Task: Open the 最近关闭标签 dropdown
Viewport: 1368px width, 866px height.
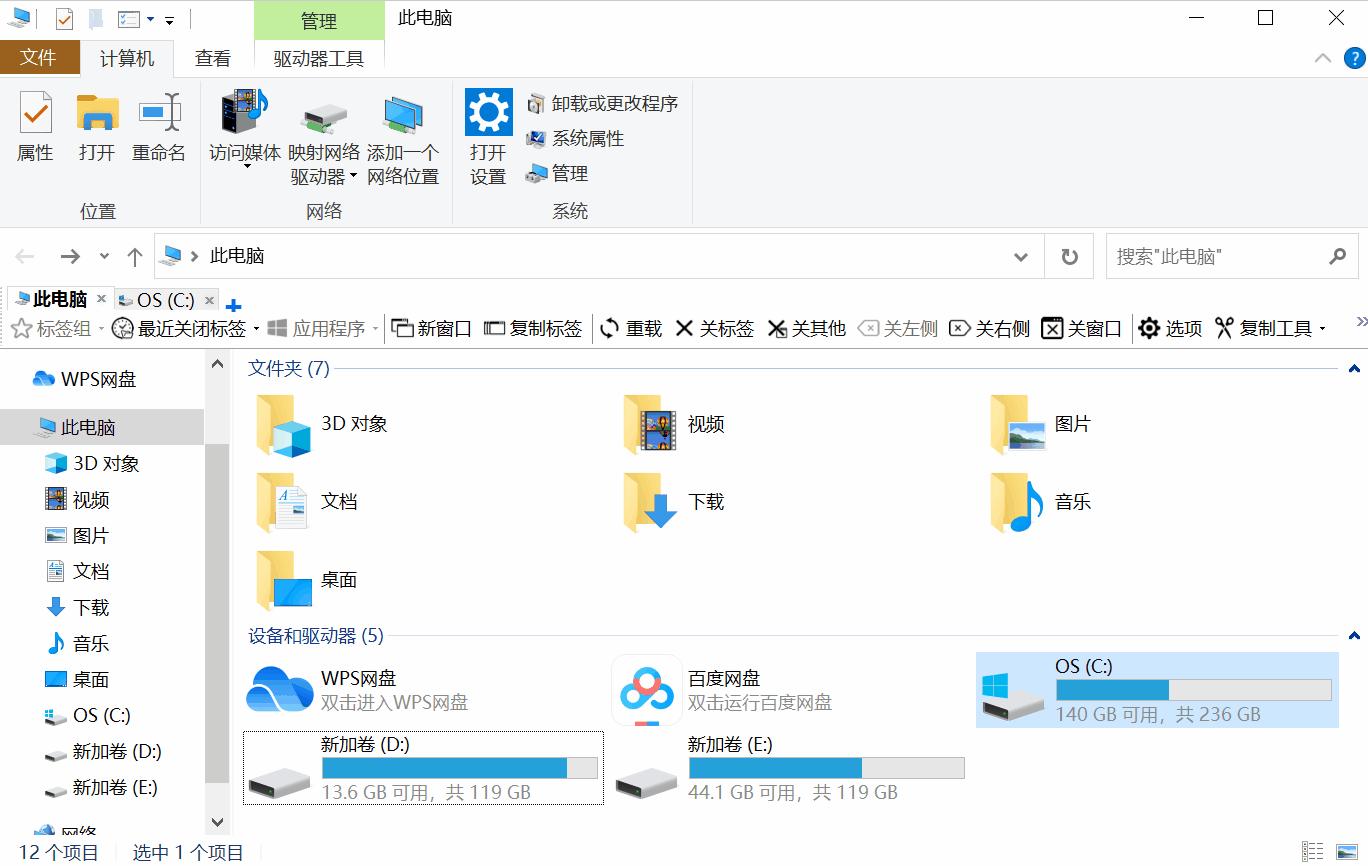Action: point(258,328)
